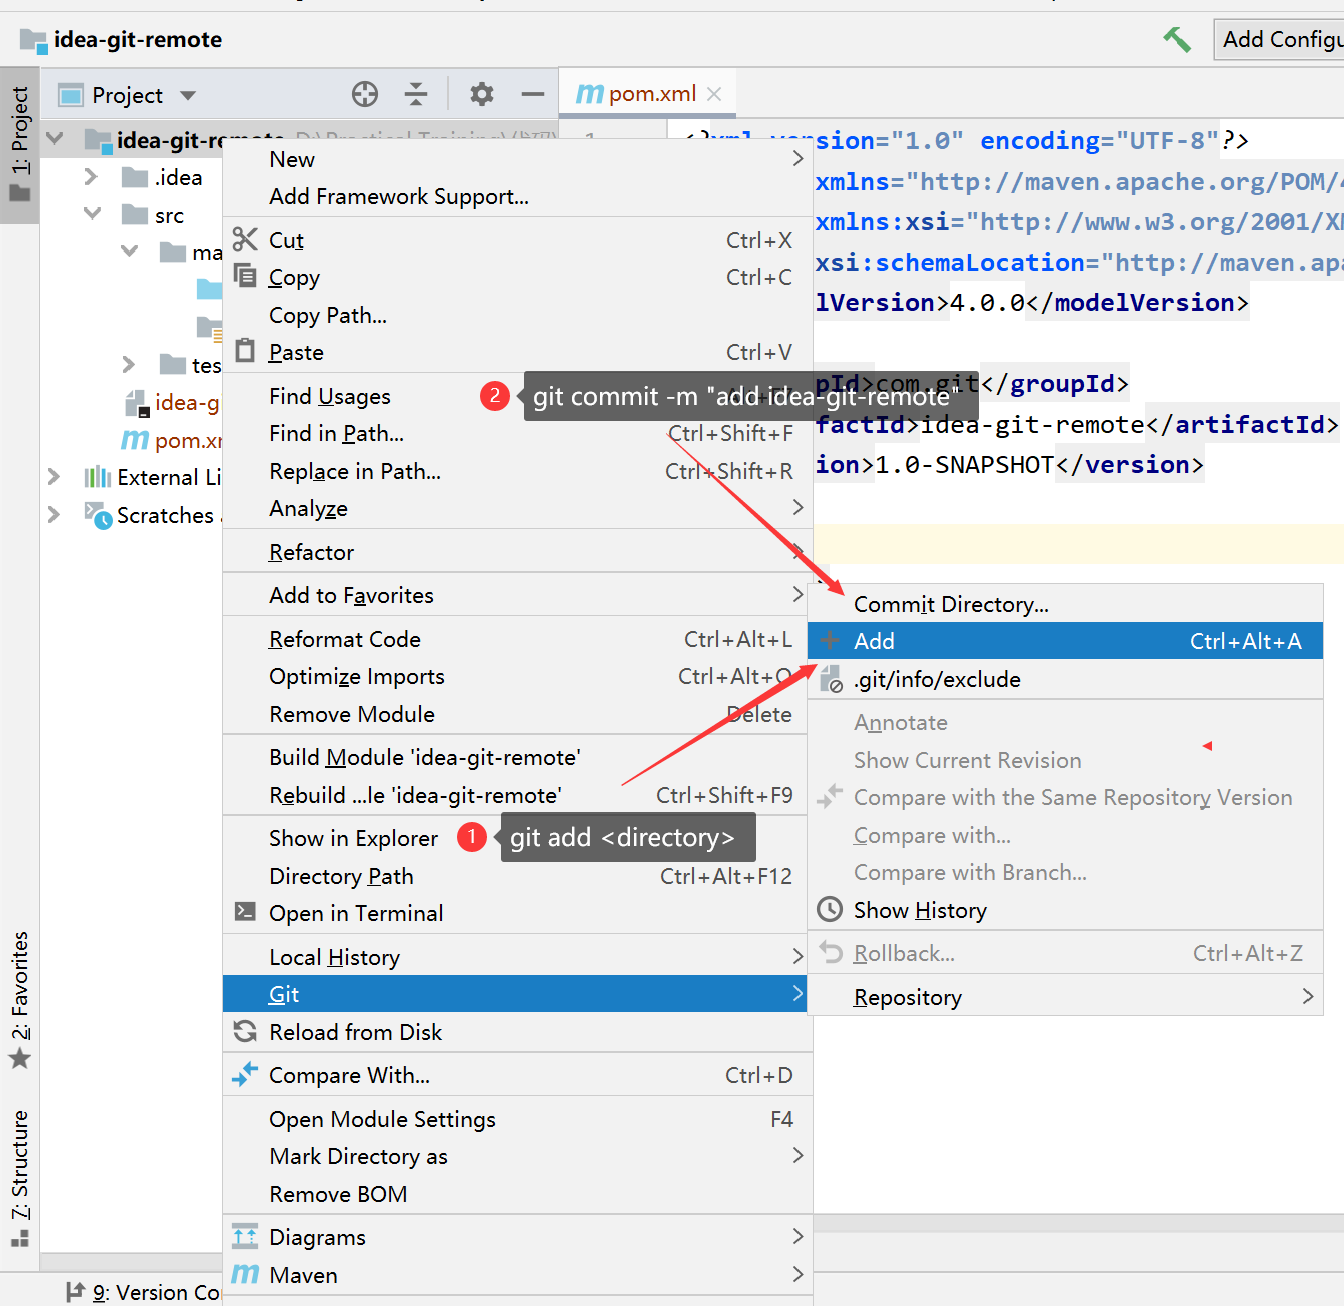
Task: Select Add in Git submenu
Action: pos(1065,641)
